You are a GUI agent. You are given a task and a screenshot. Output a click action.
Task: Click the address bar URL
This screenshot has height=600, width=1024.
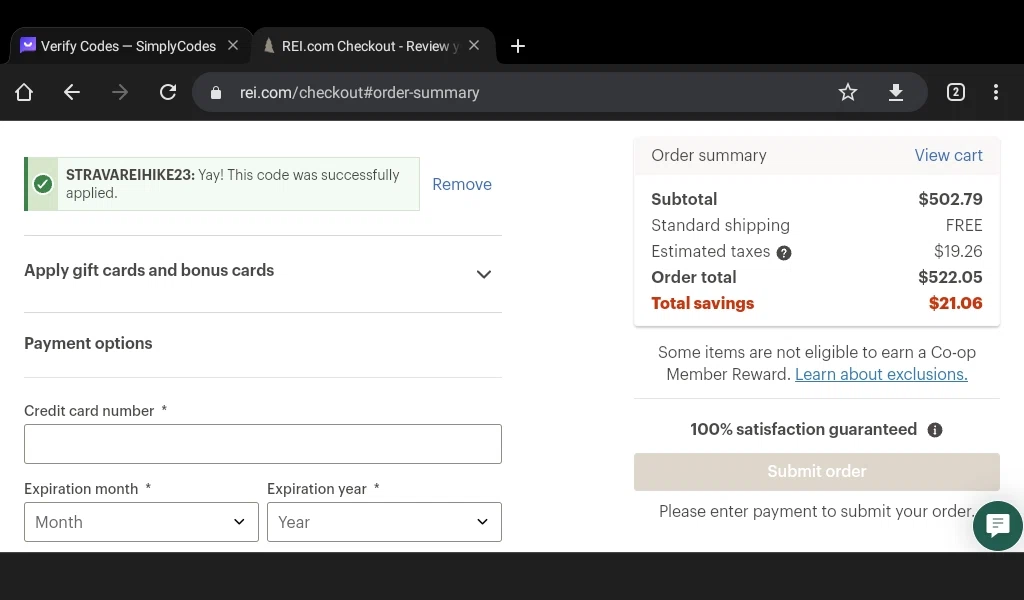pyautogui.click(x=359, y=93)
